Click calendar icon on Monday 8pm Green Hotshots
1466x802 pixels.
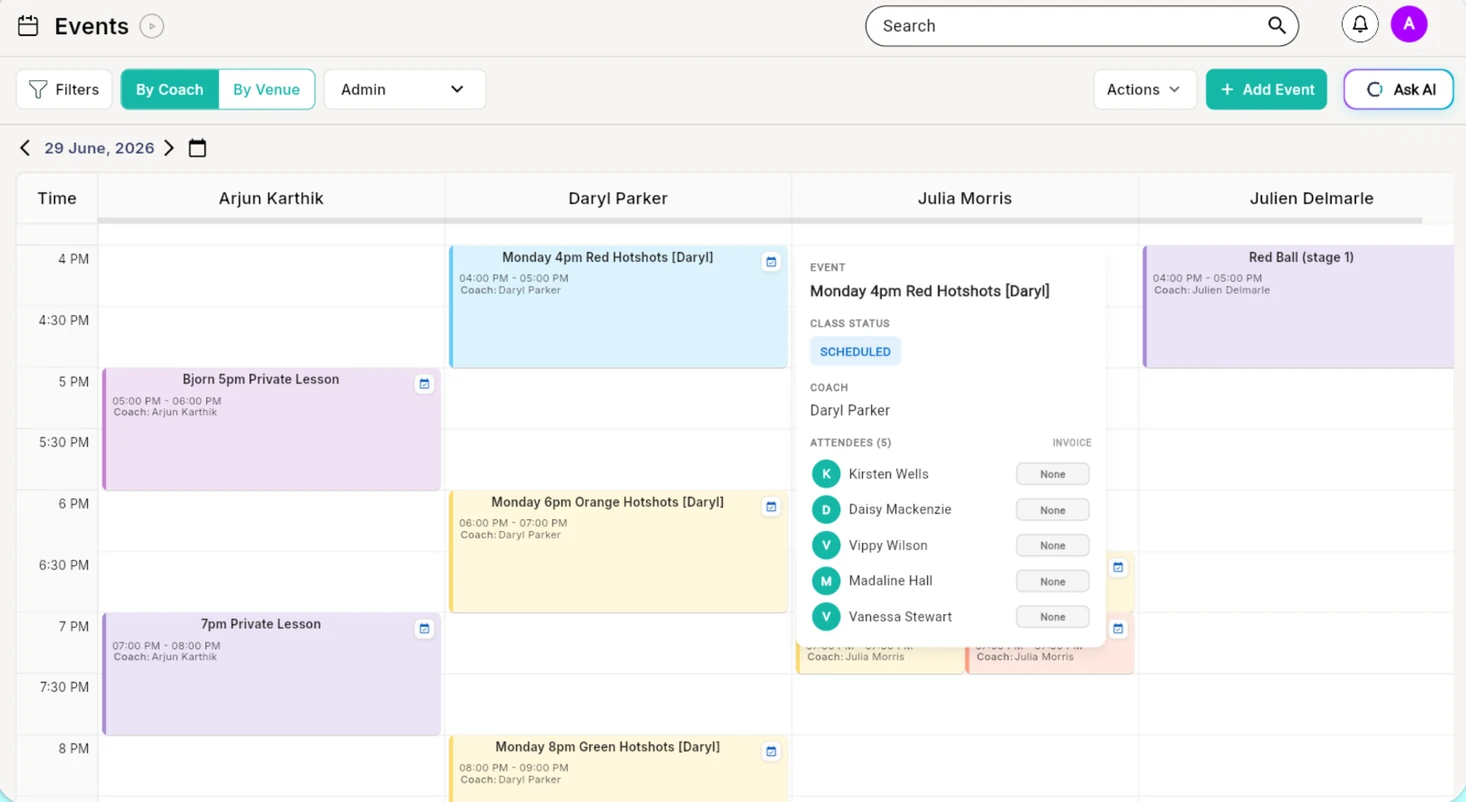point(771,751)
